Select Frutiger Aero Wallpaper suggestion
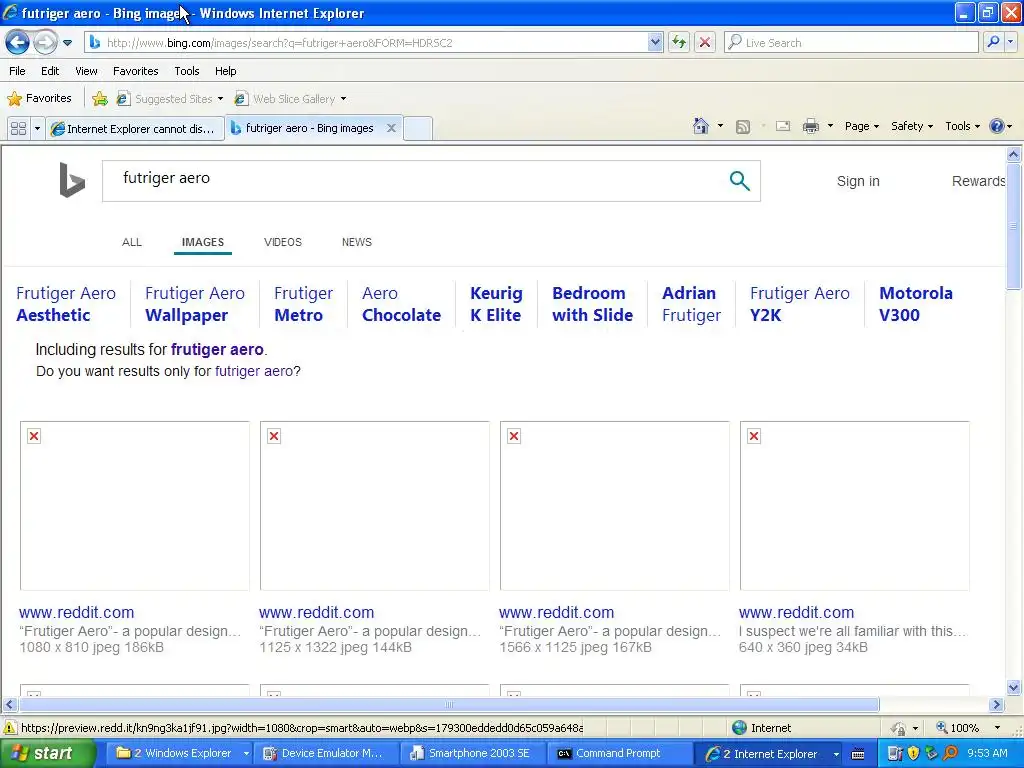The height and width of the screenshot is (768, 1024). 195,304
